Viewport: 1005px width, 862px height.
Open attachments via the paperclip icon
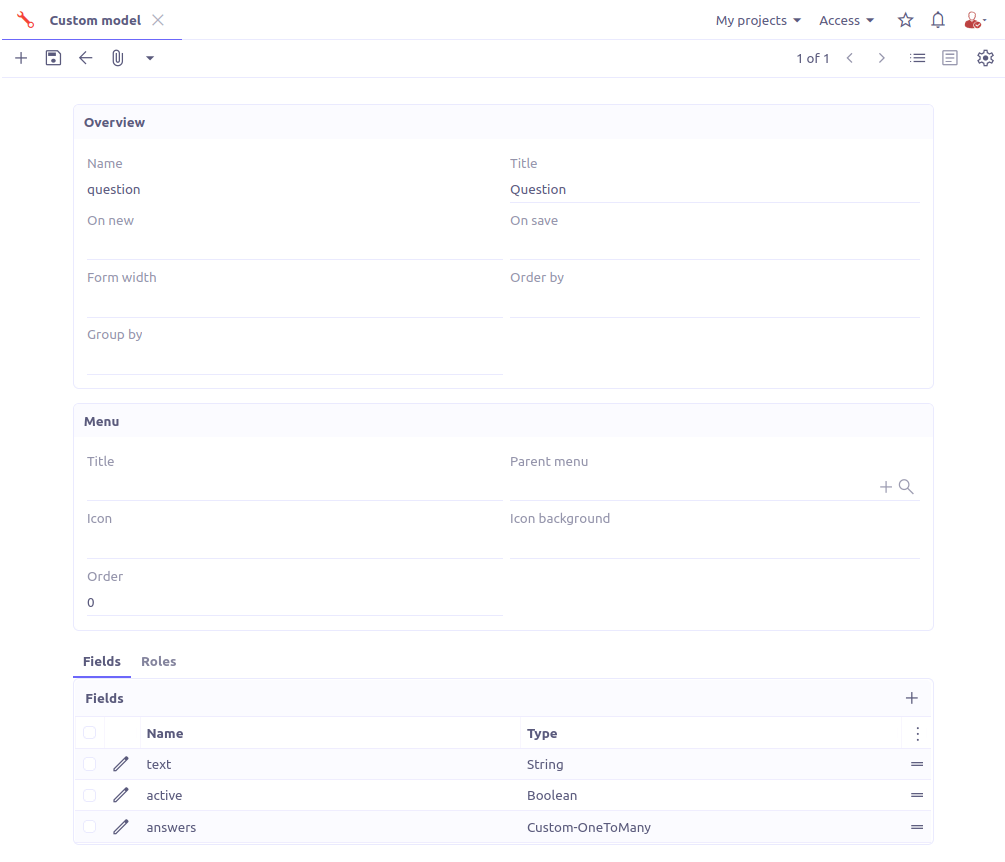pos(117,58)
